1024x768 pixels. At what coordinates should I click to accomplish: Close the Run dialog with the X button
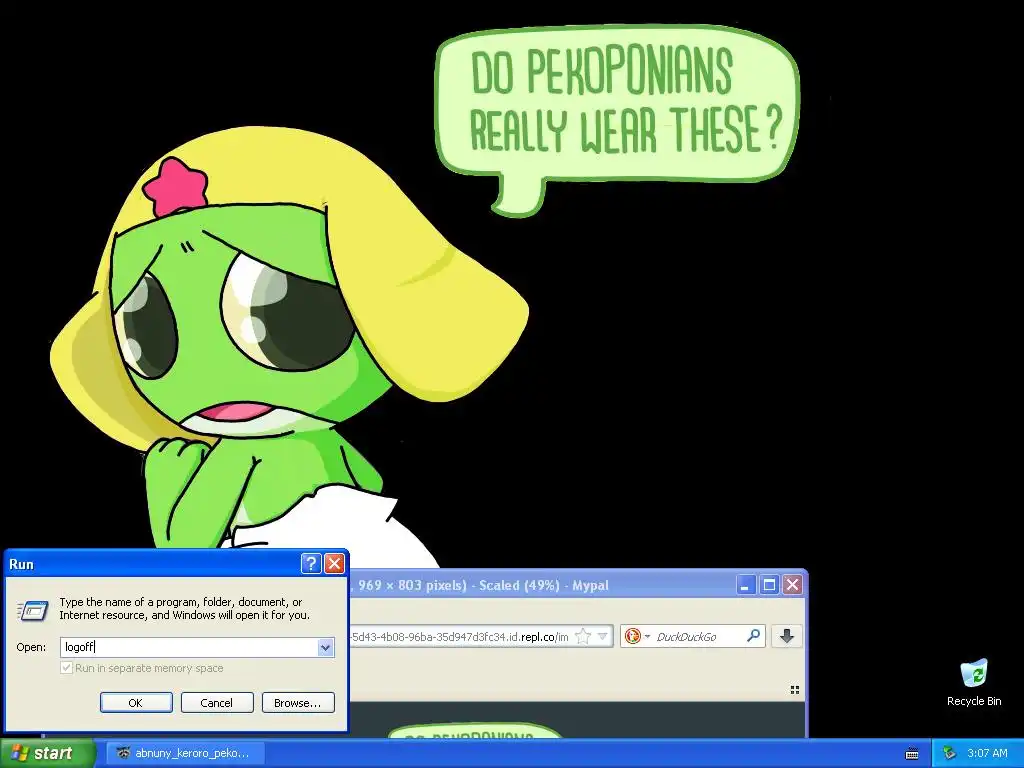[334, 564]
